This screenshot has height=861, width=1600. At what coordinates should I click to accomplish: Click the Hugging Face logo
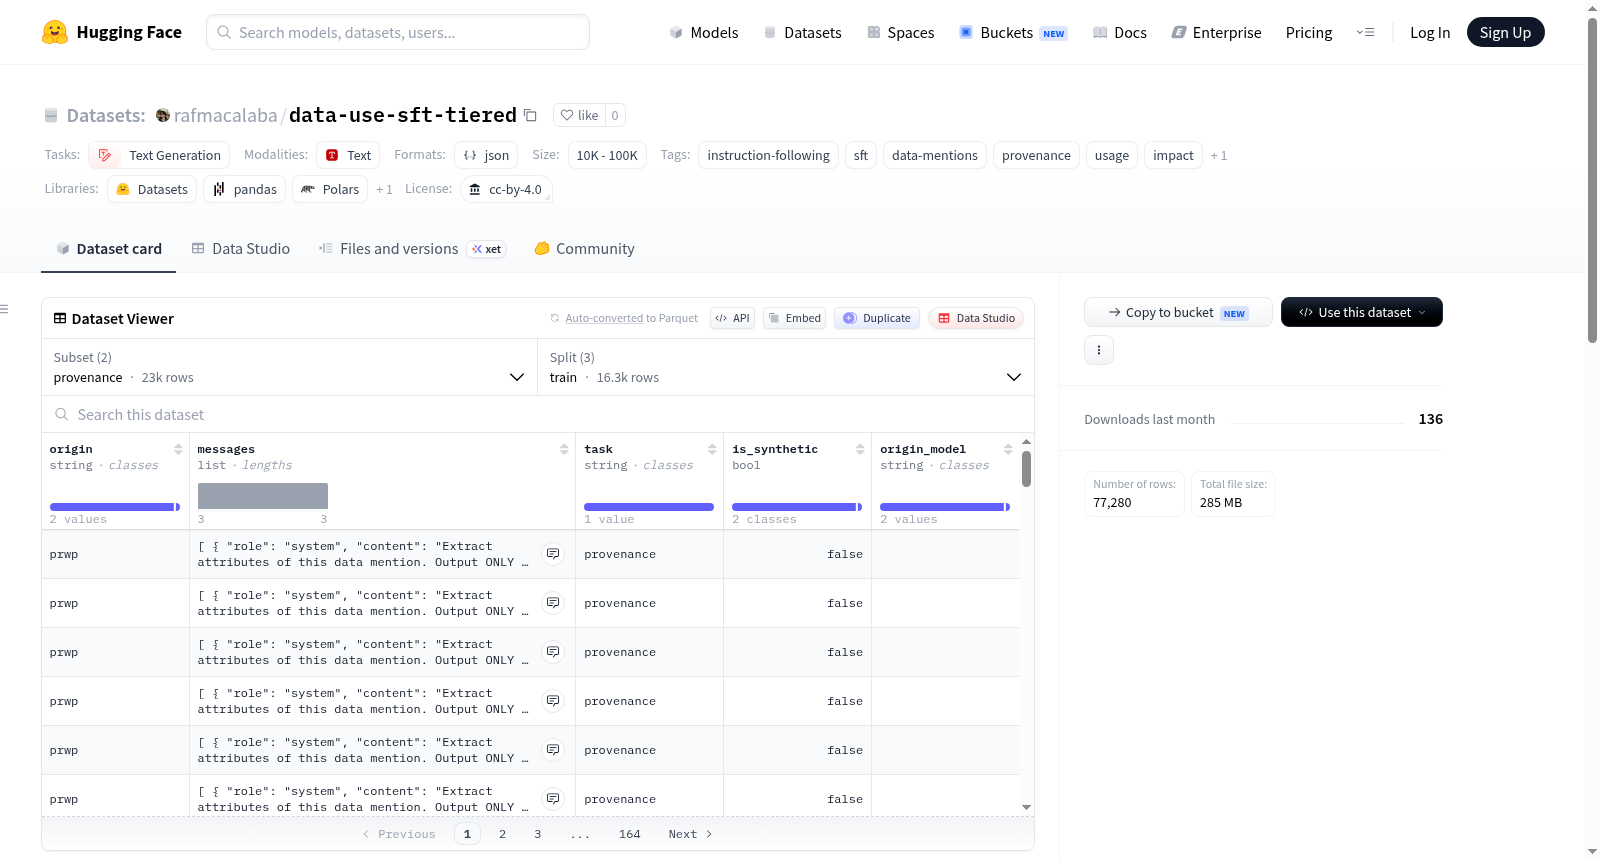[112, 32]
